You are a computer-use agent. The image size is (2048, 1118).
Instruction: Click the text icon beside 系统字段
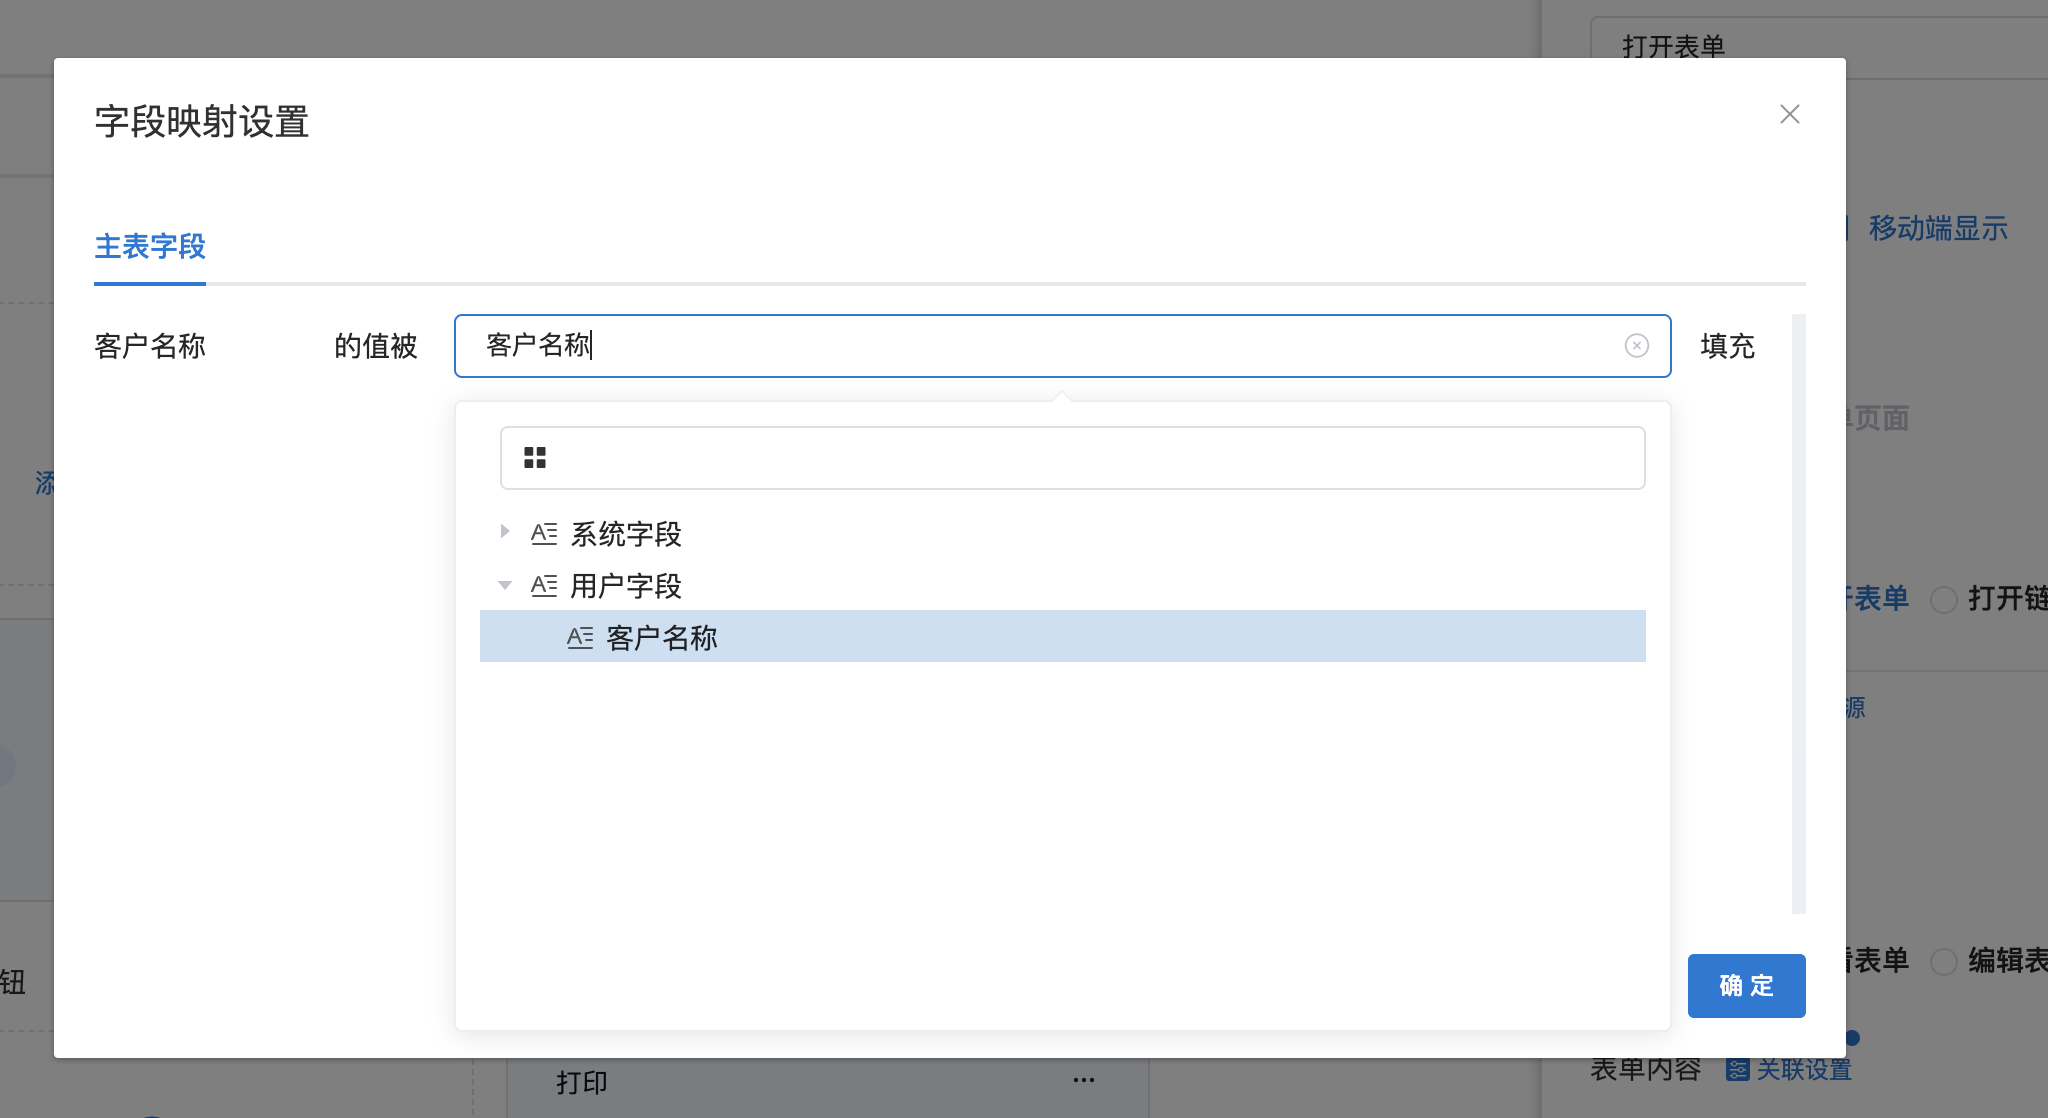544,534
